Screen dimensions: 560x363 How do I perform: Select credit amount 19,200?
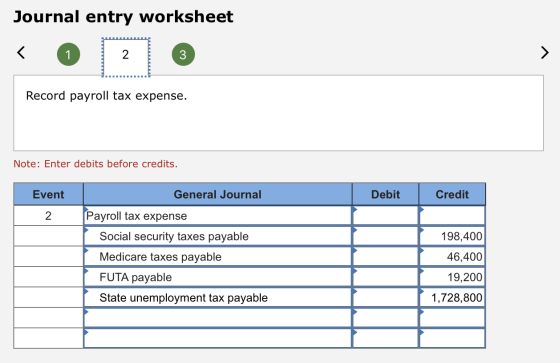452,277
